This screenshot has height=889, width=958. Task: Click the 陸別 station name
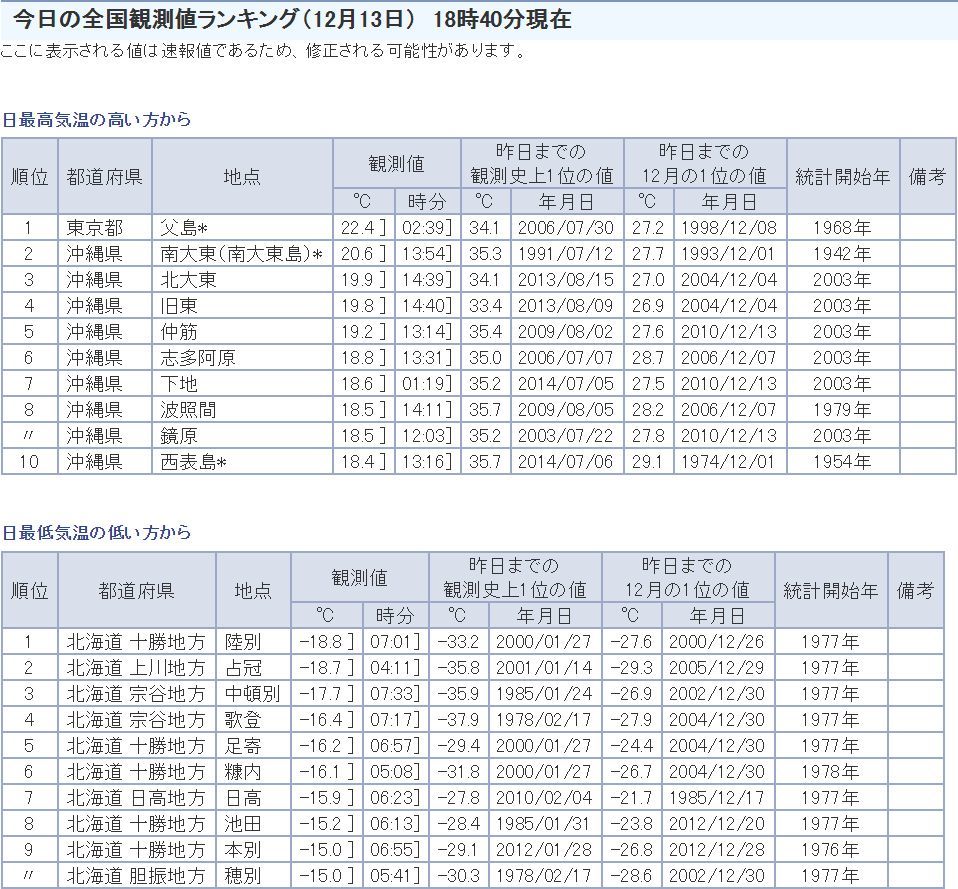point(243,642)
